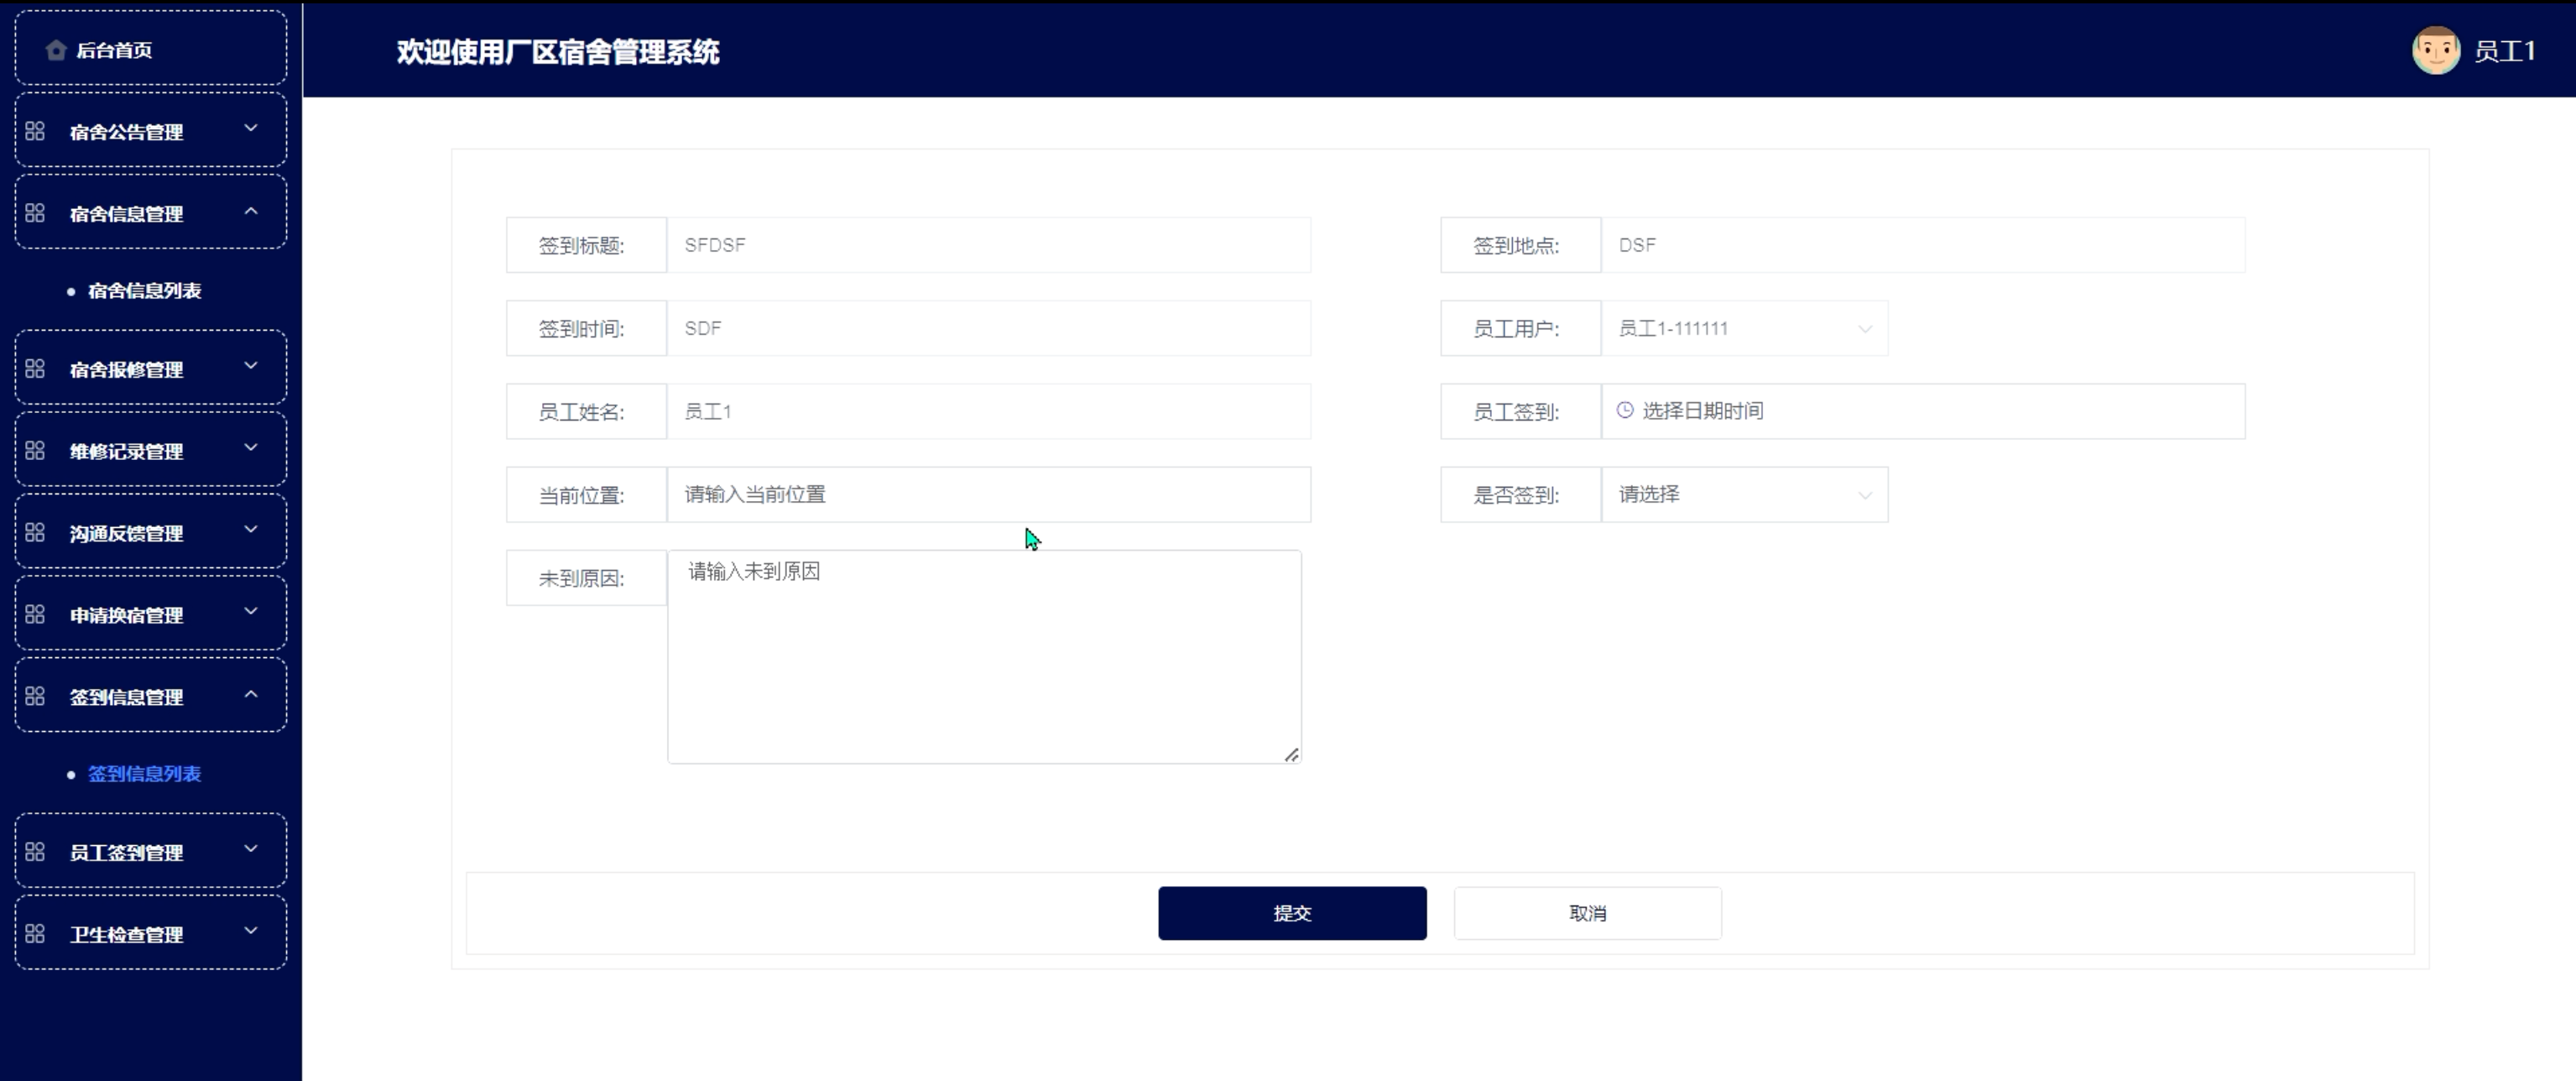Image resolution: width=2576 pixels, height=1081 pixels.
Task: Click the grid icon beside 沟通反馈管理
Action: 35,532
